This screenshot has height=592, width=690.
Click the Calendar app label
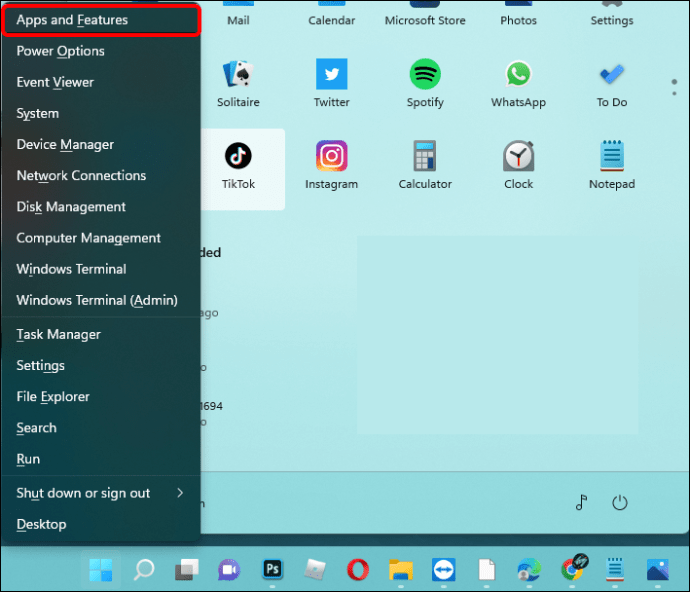point(331,20)
